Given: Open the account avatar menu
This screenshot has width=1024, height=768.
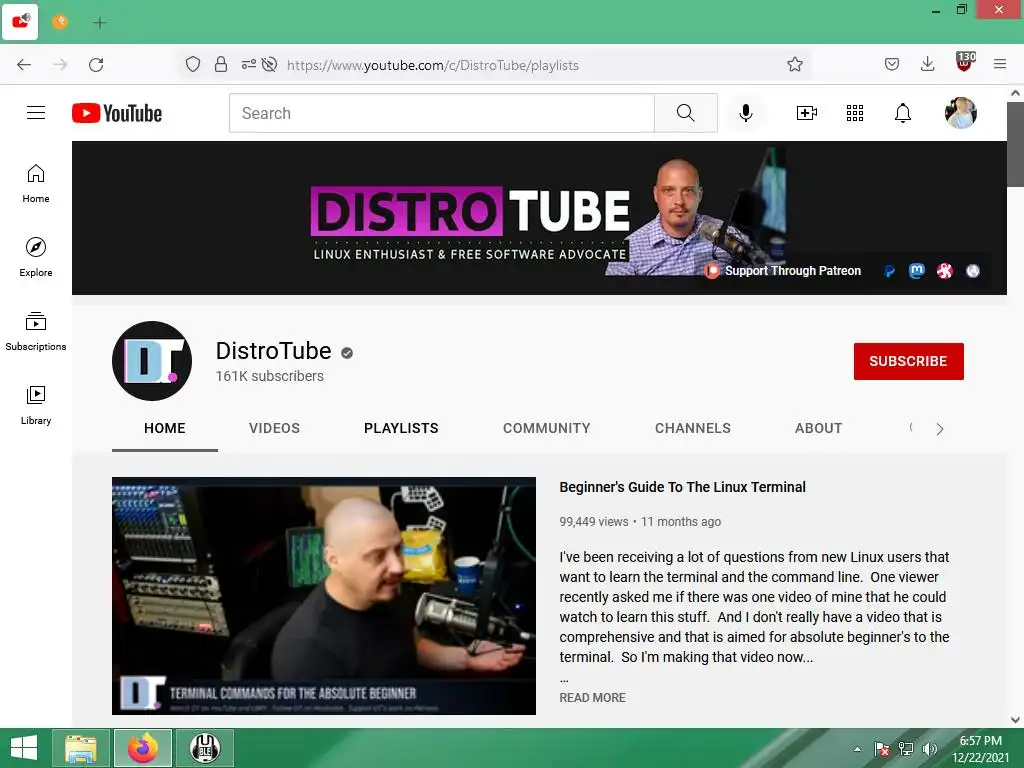Looking at the screenshot, I should (961, 113).
